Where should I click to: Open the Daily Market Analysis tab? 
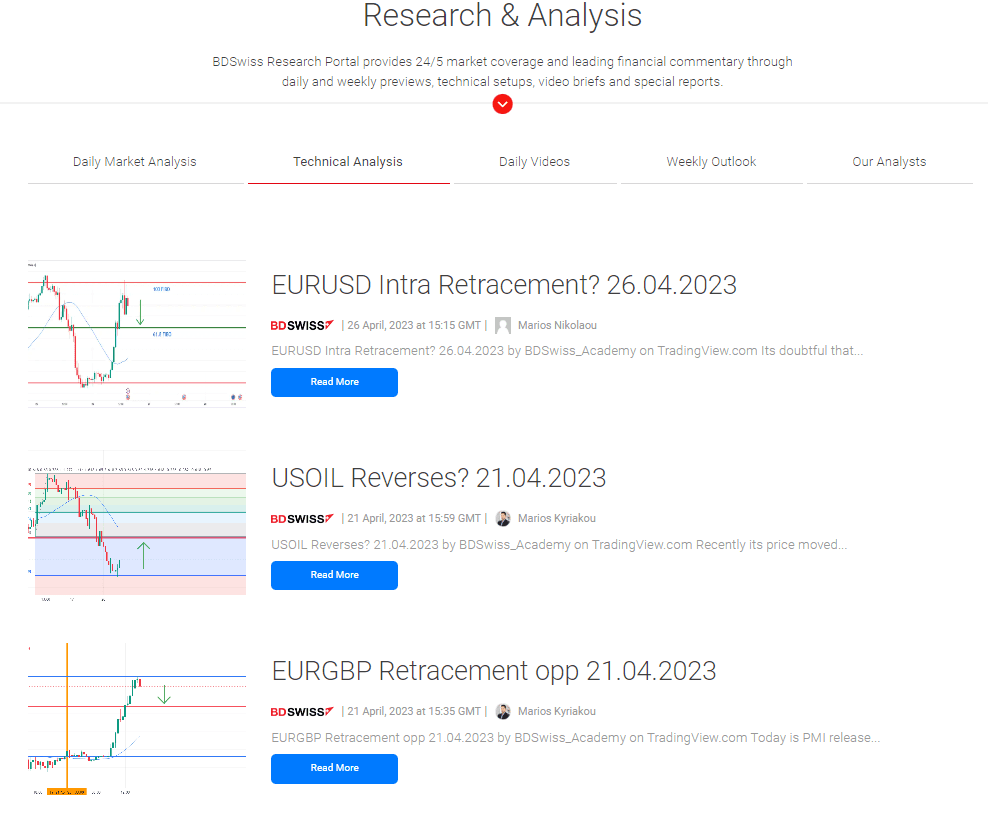(x=135, y=162)
